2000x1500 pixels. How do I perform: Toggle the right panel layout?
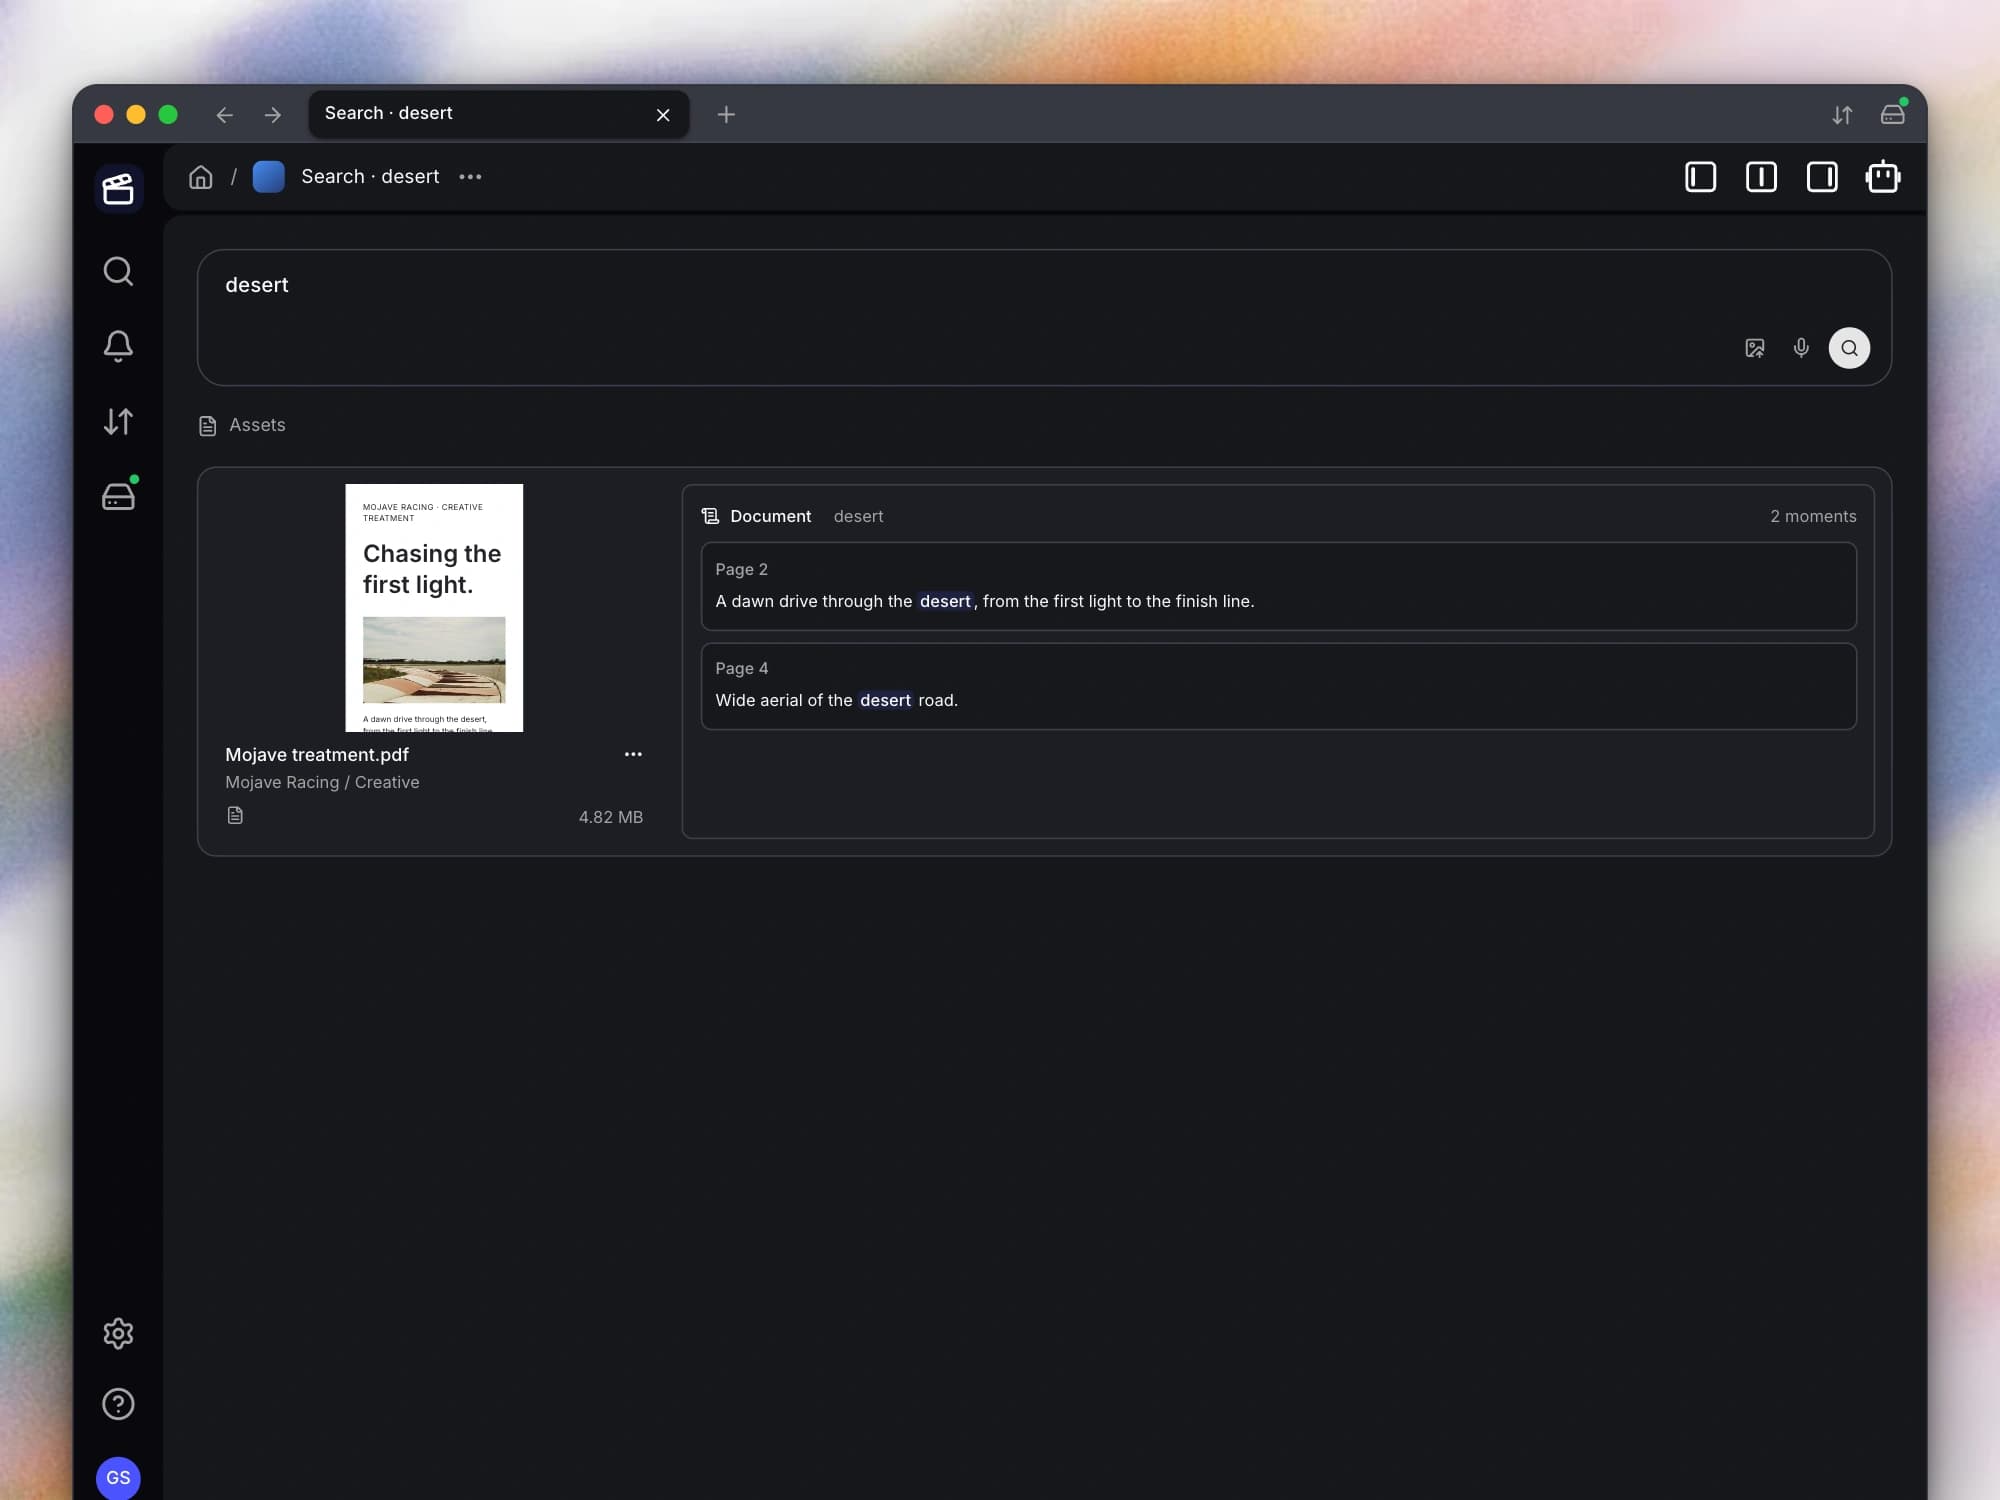coord(1822,177)
